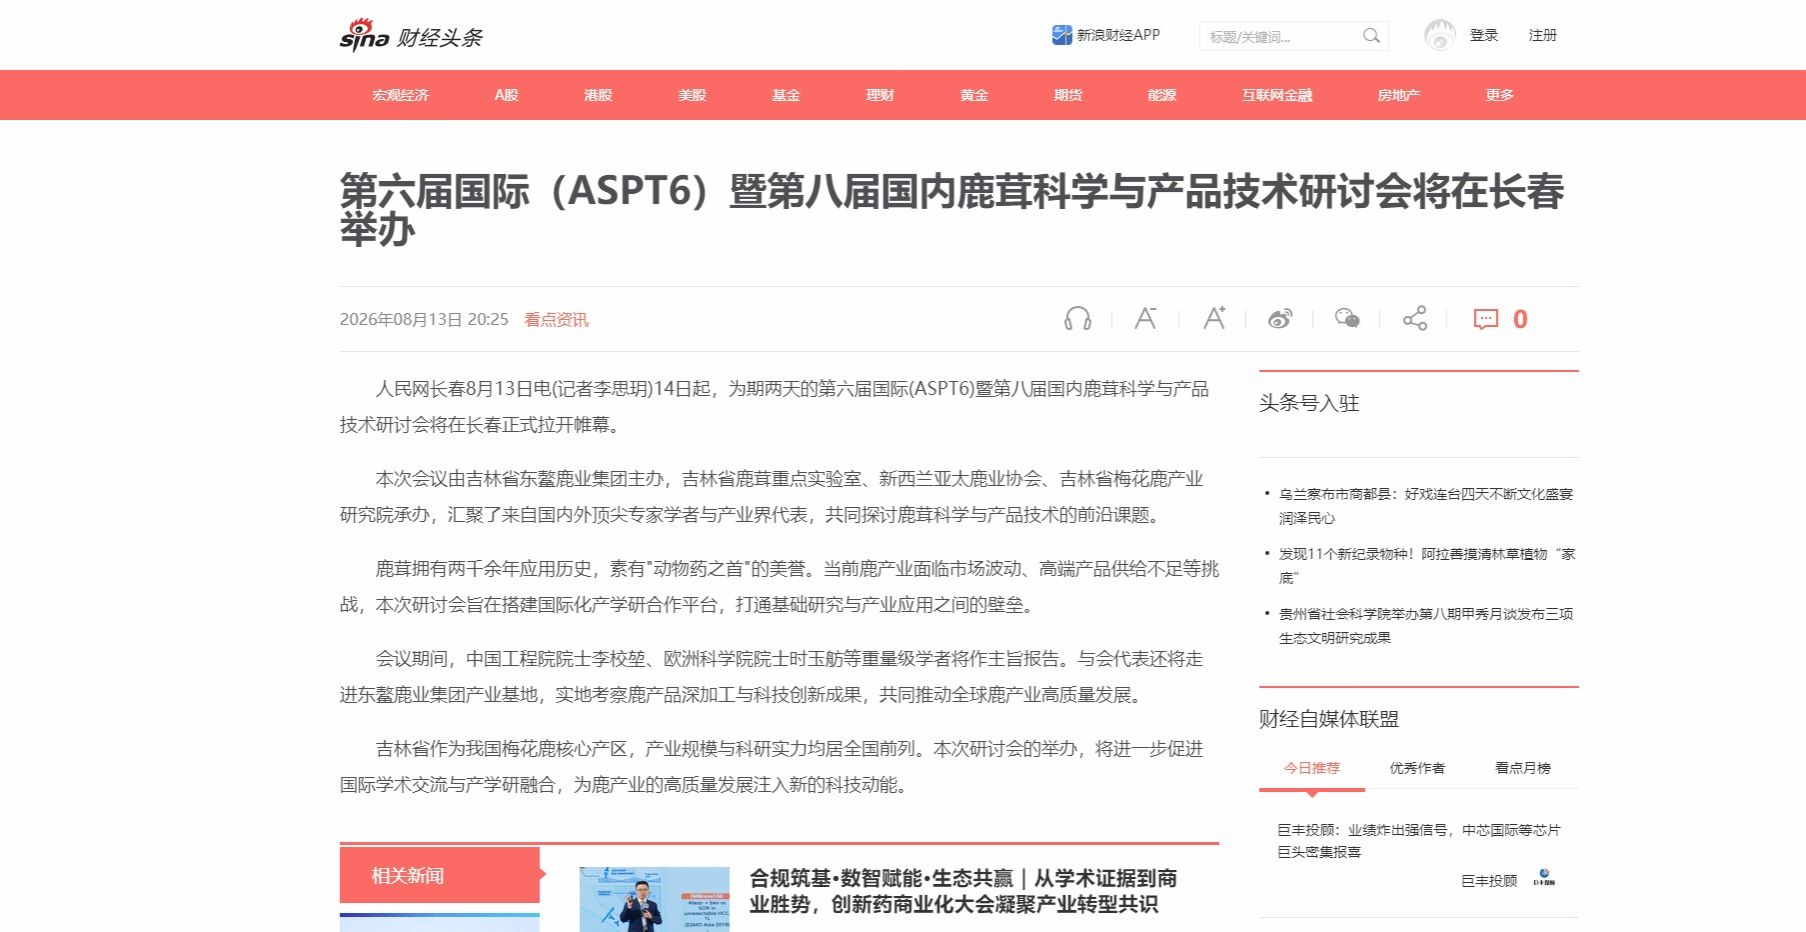The image size is (1806, 932).
Task: Click the article headline 第六届国际（ASPT6）
Action: pyautogui.click(x=952, y=209)
